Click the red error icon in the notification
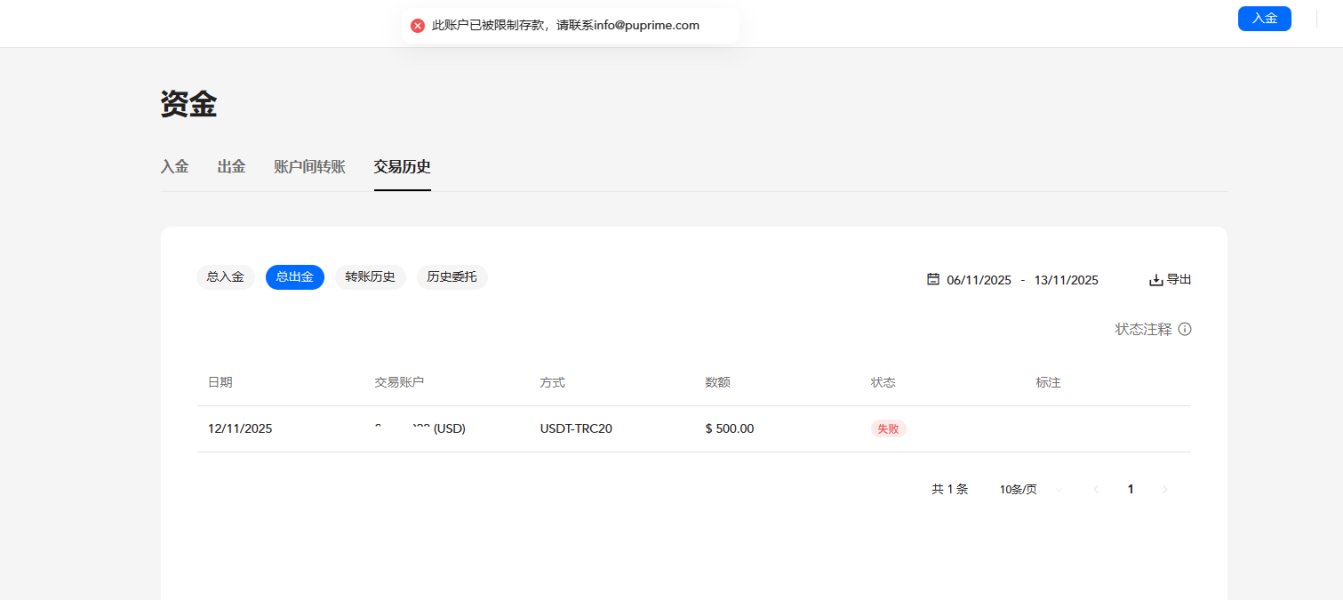The height and width of the screenshot is (600, 1343). [418, 25]
